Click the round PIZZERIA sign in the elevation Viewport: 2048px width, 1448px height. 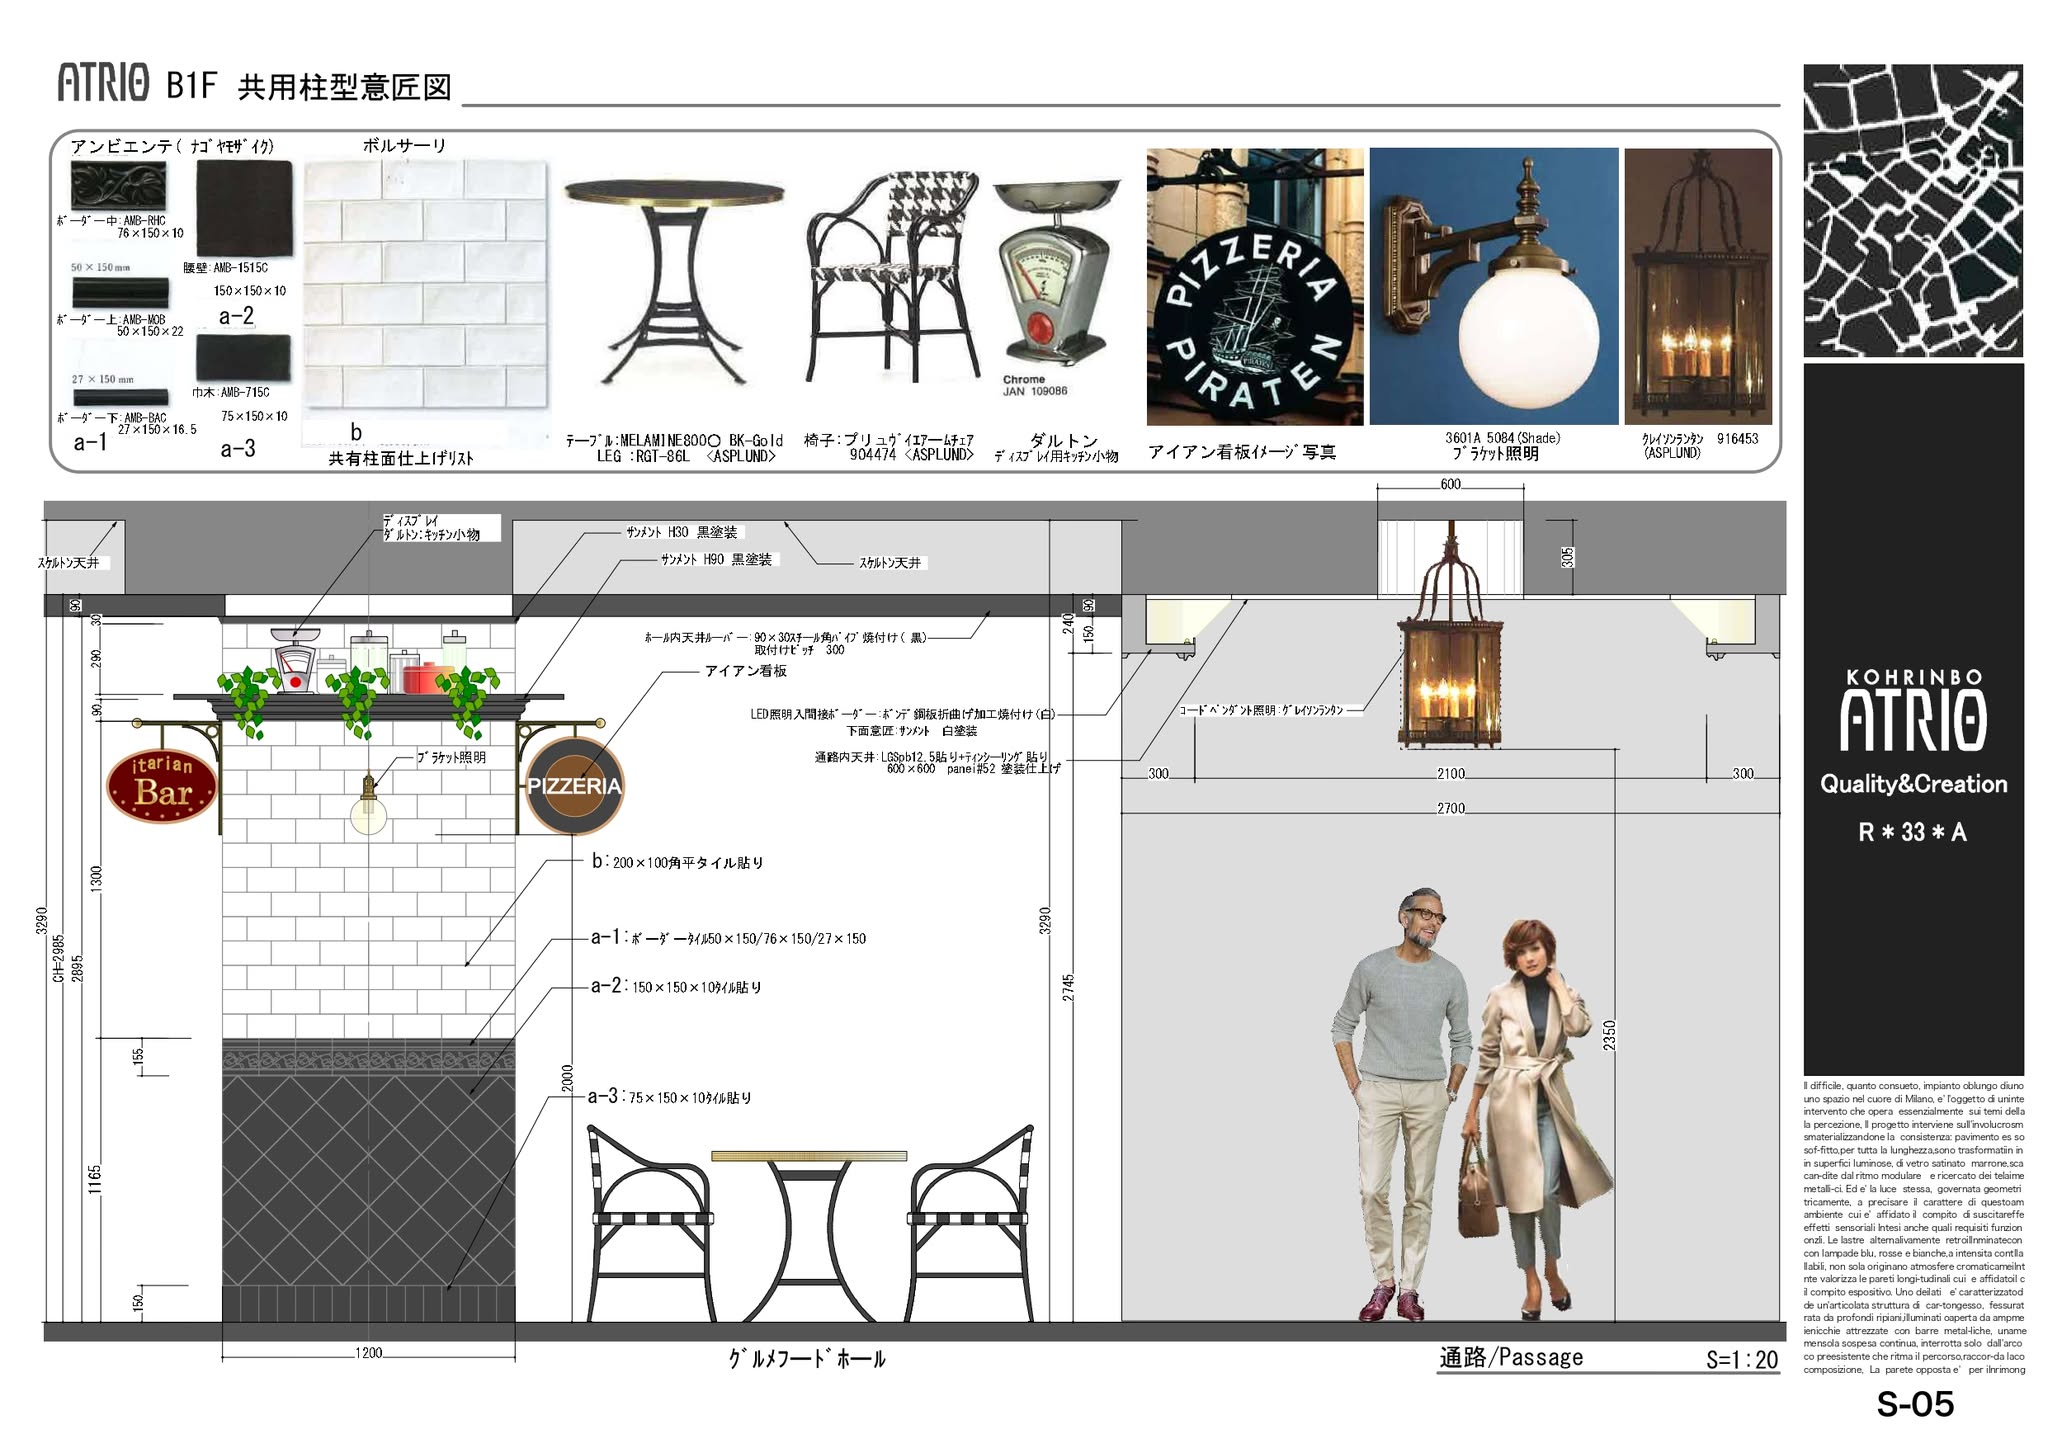pos(574,786)
